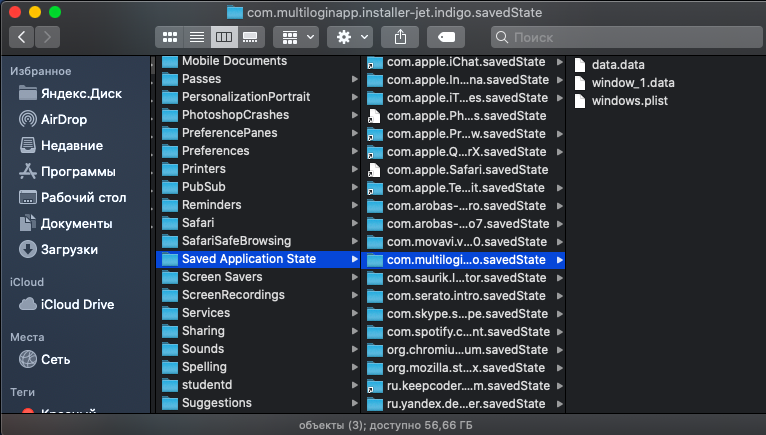Click the Share toolbar button

click(400, 37)
